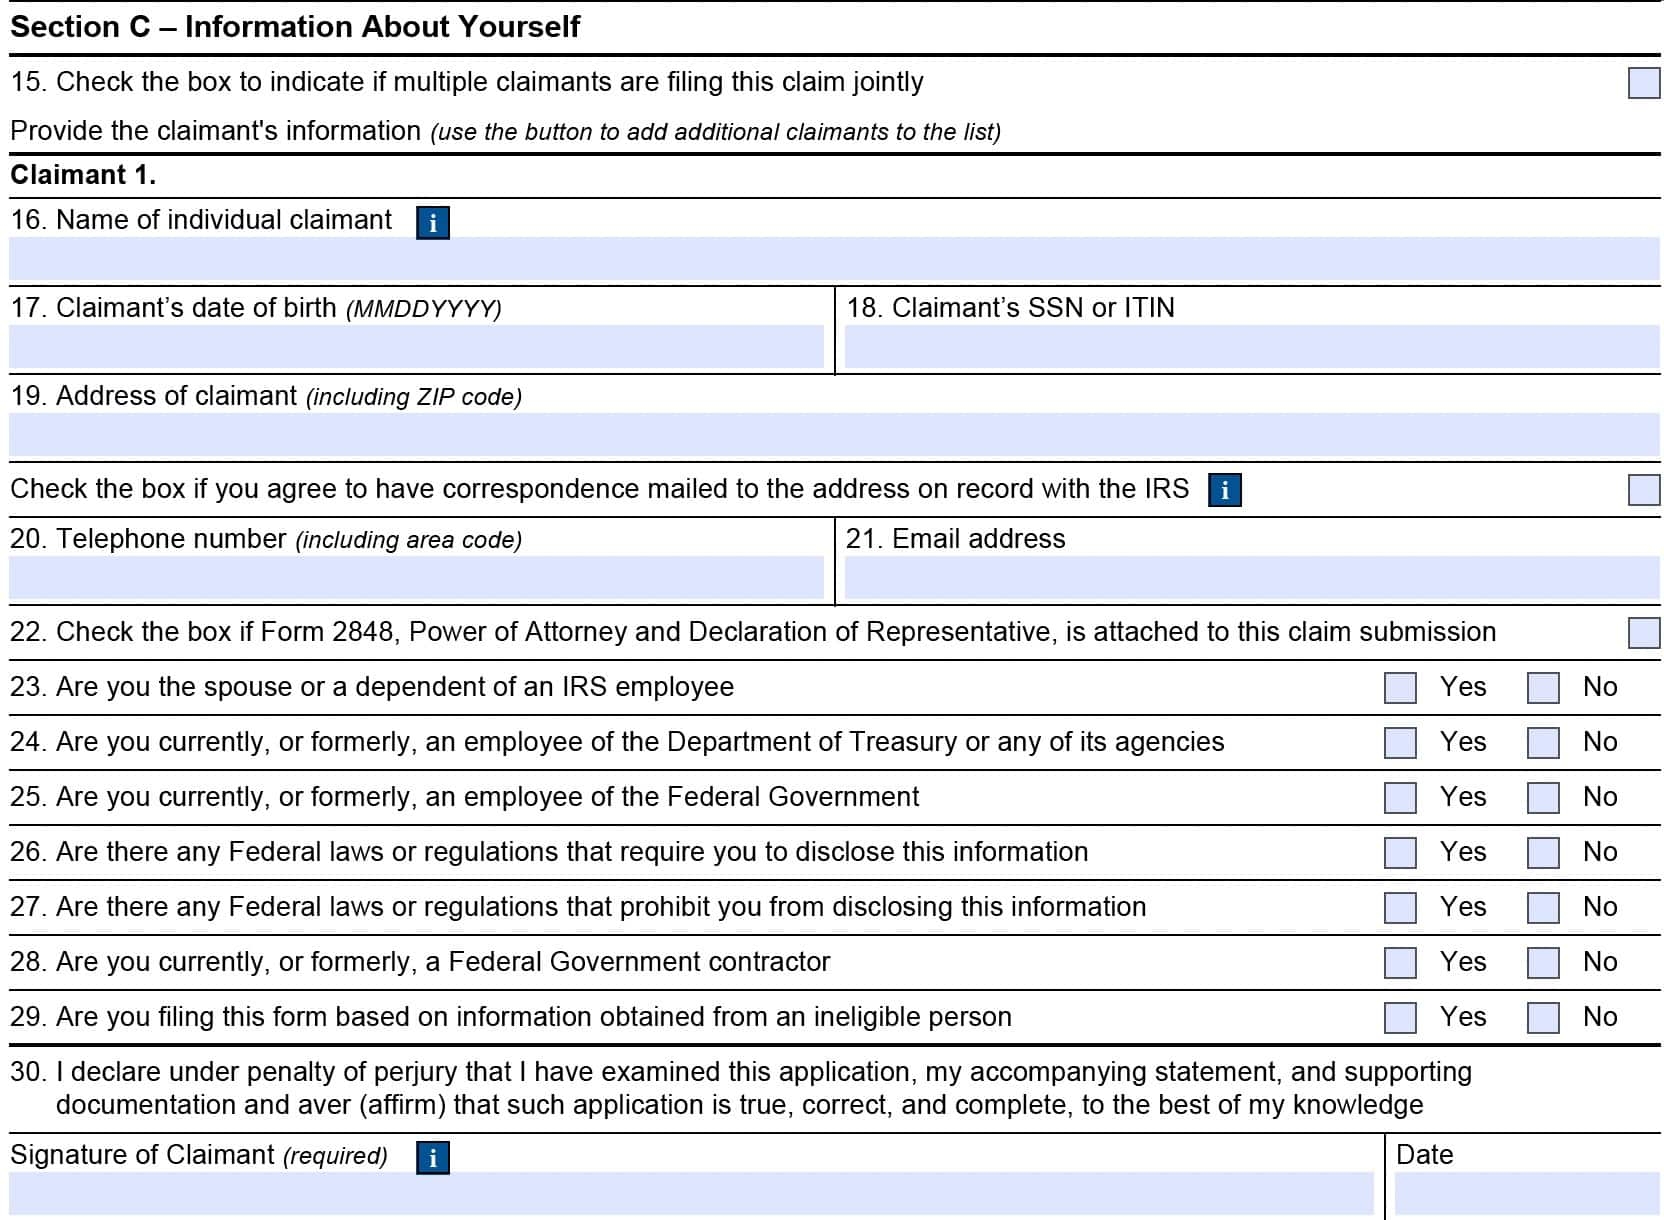
Task: Click the info icon next to Signature of Claimant
Action: click(431, 1156)
